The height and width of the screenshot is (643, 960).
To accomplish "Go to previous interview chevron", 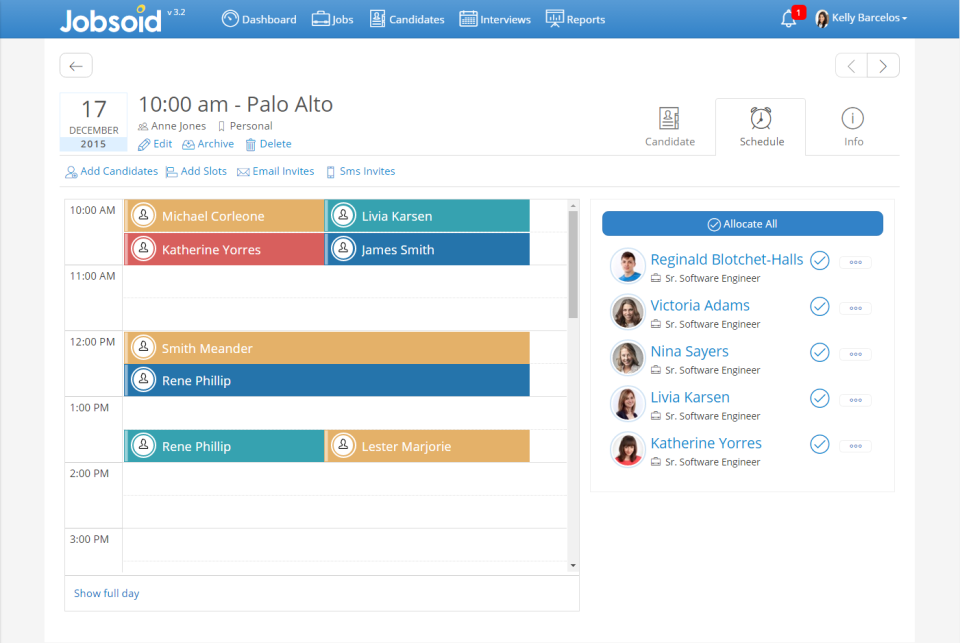I will pyautogui.click(x=851, y=66).
